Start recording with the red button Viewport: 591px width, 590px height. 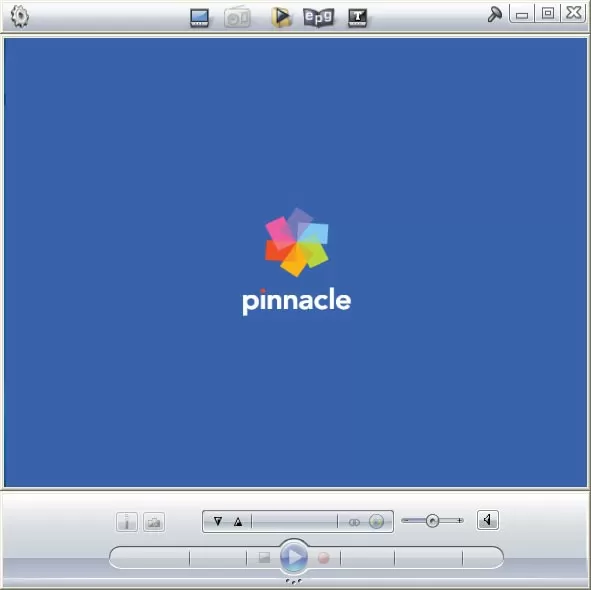click(x=323, y=558)
